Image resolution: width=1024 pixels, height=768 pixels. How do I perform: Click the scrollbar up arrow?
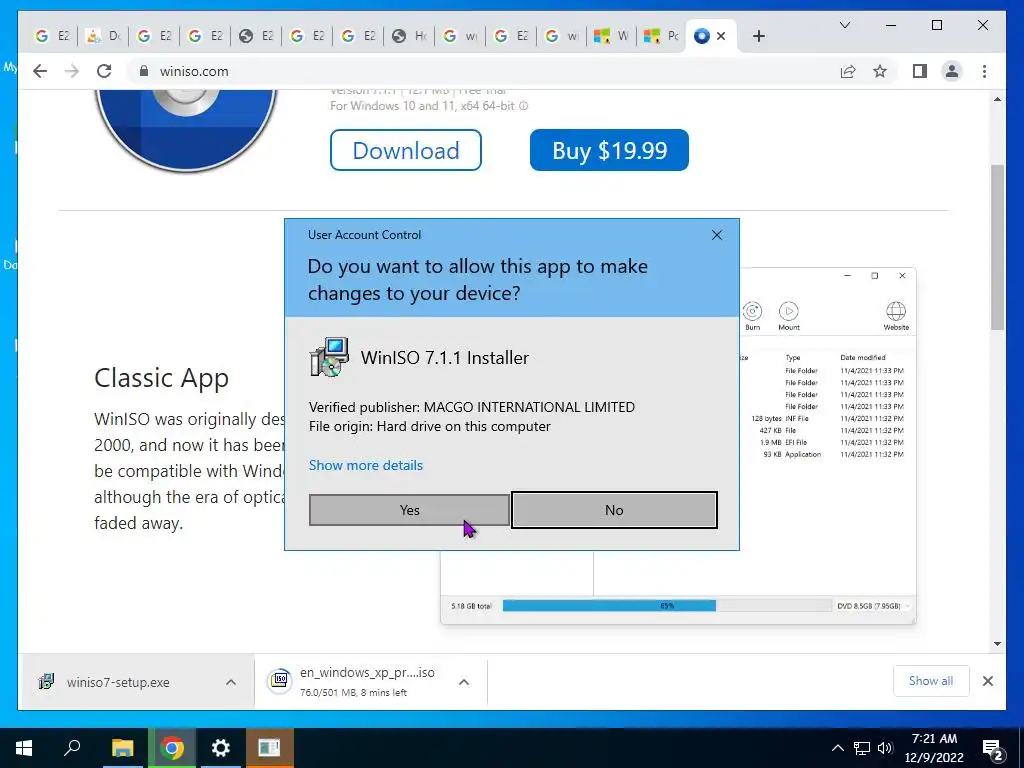point(997,99)
